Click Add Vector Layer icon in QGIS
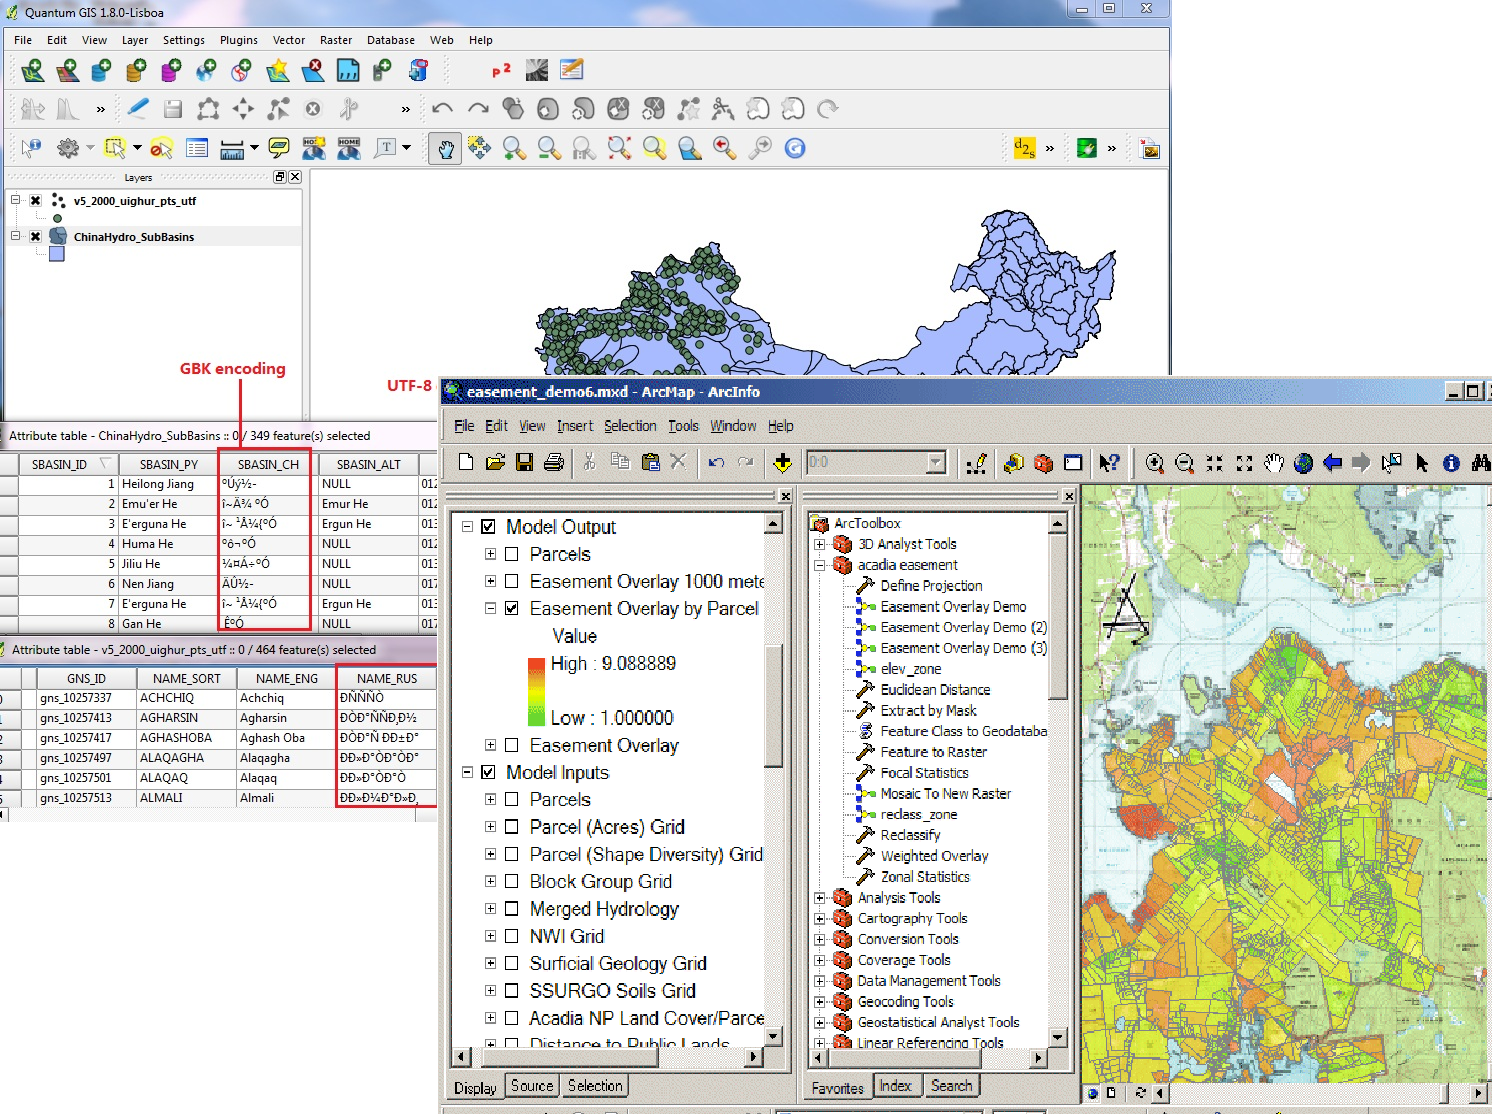The width and height of the screenshot is (1492, 1114). point(32,70)
